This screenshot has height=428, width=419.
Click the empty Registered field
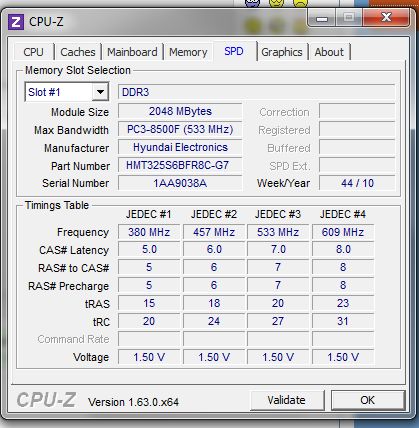point(357,129)
